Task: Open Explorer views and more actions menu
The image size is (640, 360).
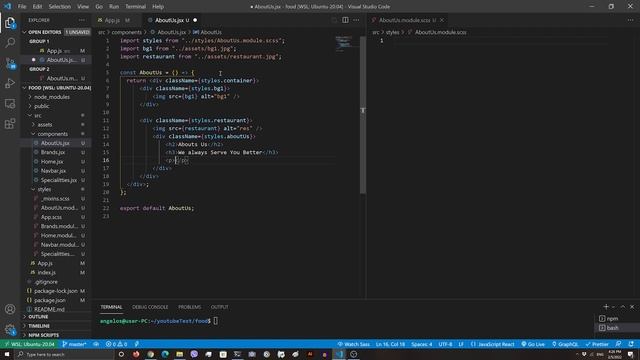Action: tap(82, 20)
